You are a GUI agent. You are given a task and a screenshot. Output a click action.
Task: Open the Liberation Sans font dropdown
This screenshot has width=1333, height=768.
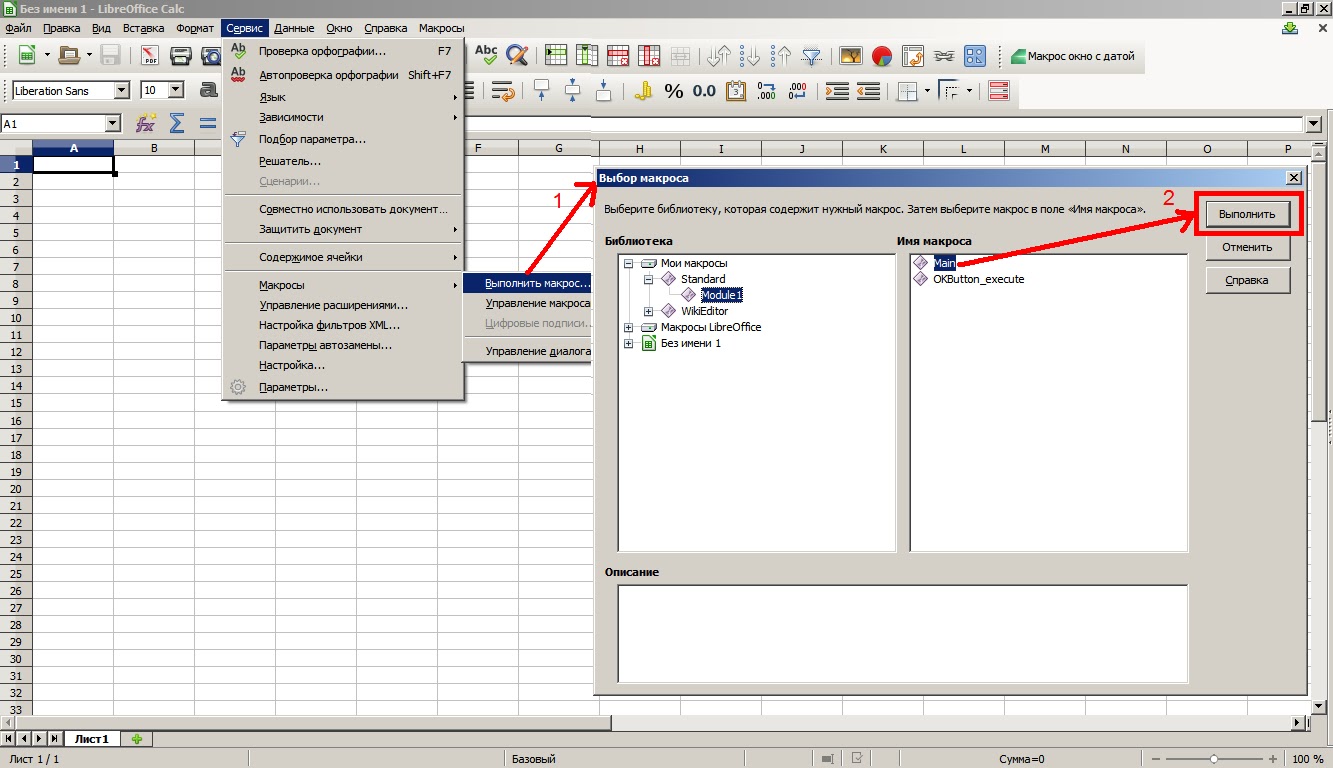click(122, 89)
